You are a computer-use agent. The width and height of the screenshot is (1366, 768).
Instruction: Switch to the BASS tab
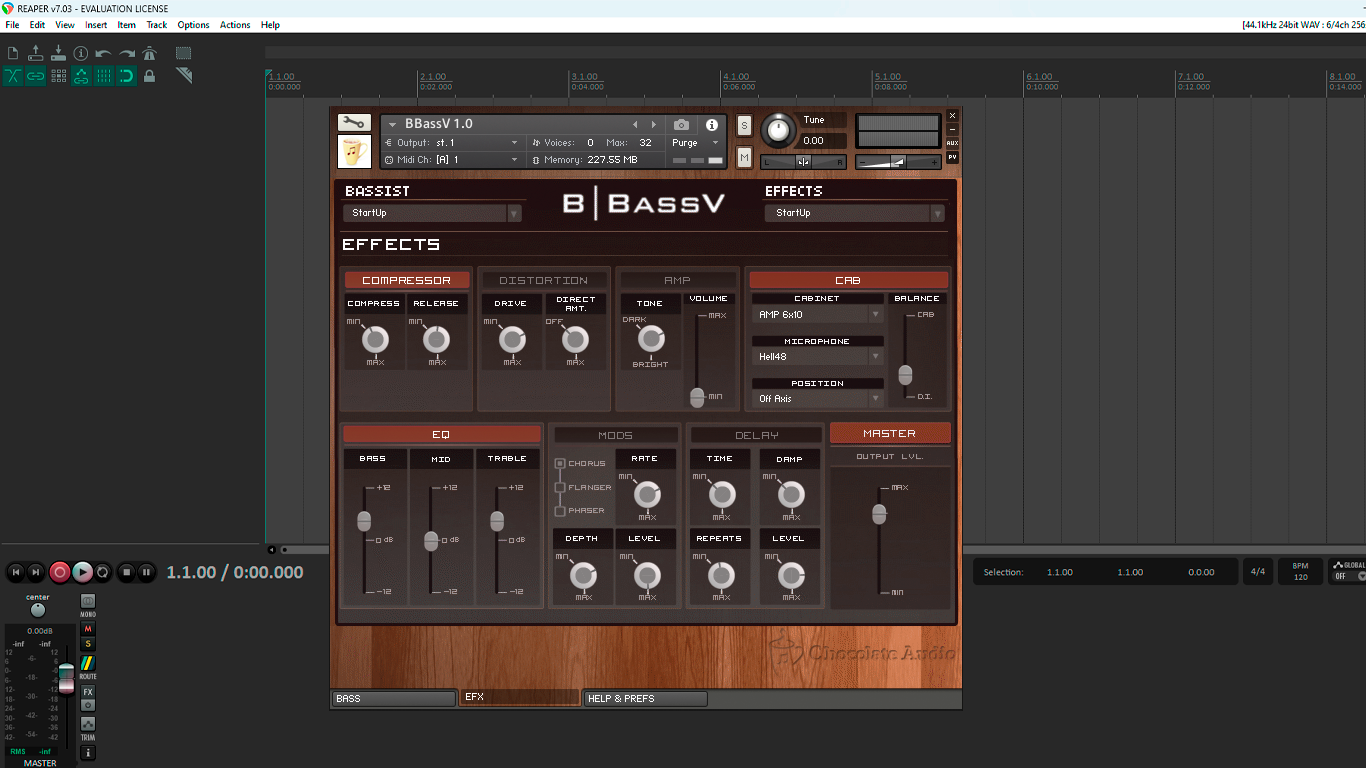pos(393,698)
